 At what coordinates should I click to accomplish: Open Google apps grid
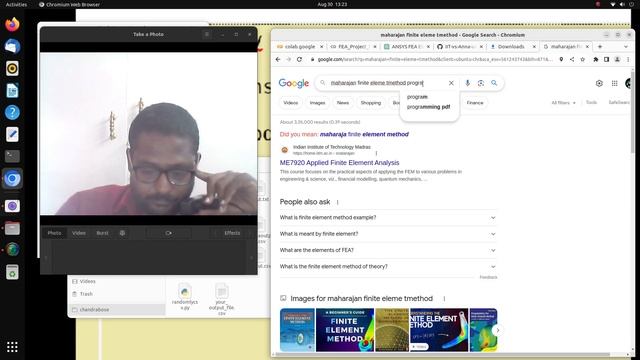[614, 83]
